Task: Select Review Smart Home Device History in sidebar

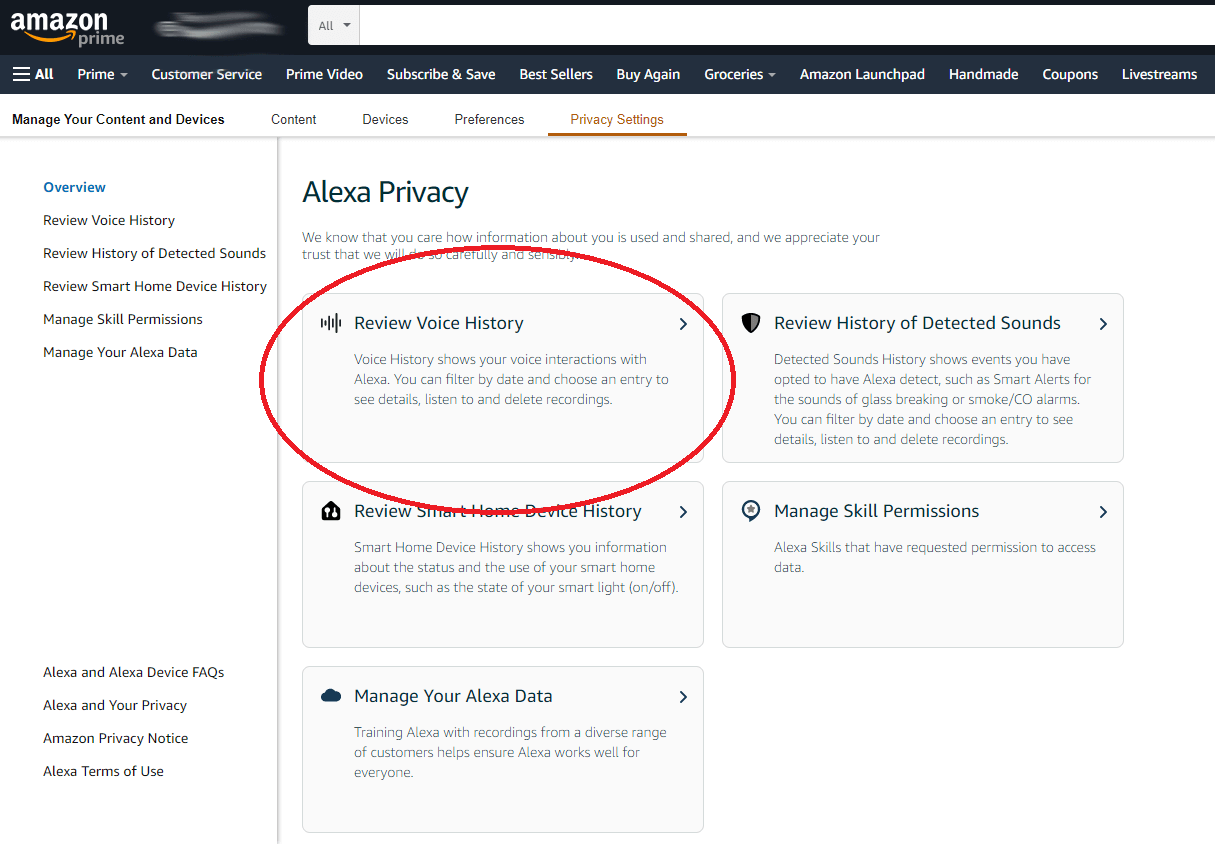Action: pos(155,286)
